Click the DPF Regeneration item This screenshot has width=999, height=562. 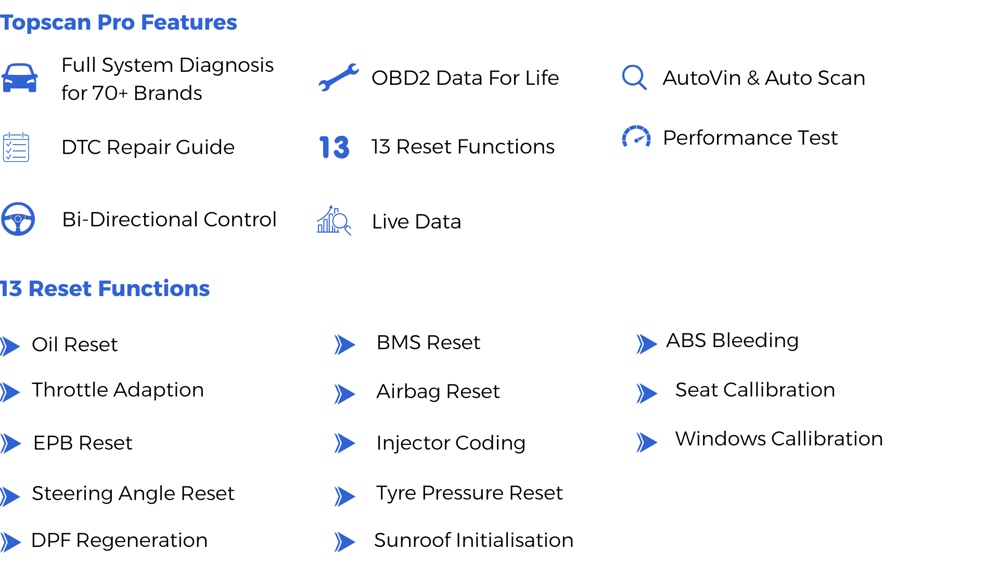pos(119,540)
